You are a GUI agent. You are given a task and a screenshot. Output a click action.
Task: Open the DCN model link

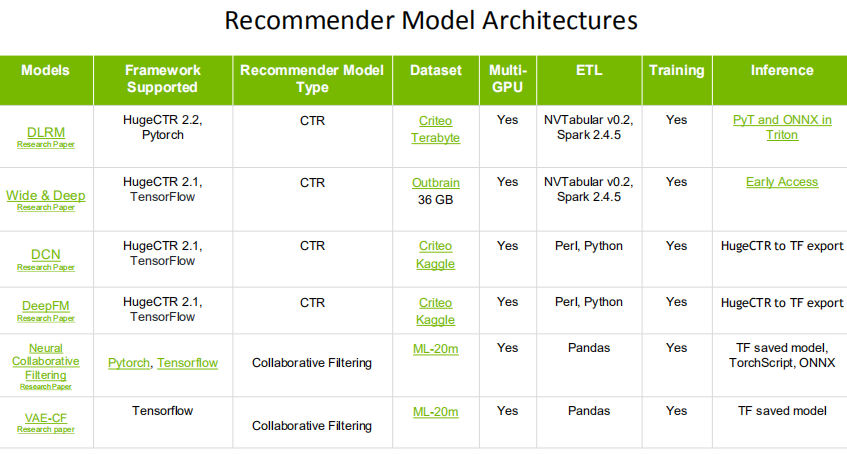46,255
